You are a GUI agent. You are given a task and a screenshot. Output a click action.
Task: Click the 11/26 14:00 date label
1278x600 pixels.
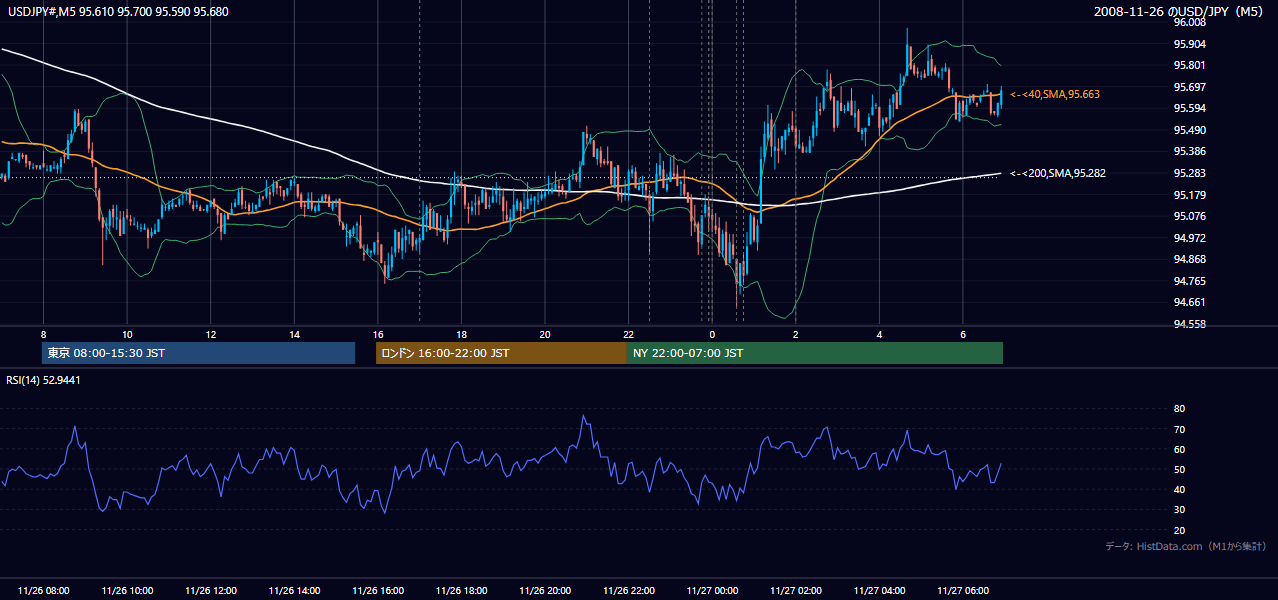click(x=294, y=591)
